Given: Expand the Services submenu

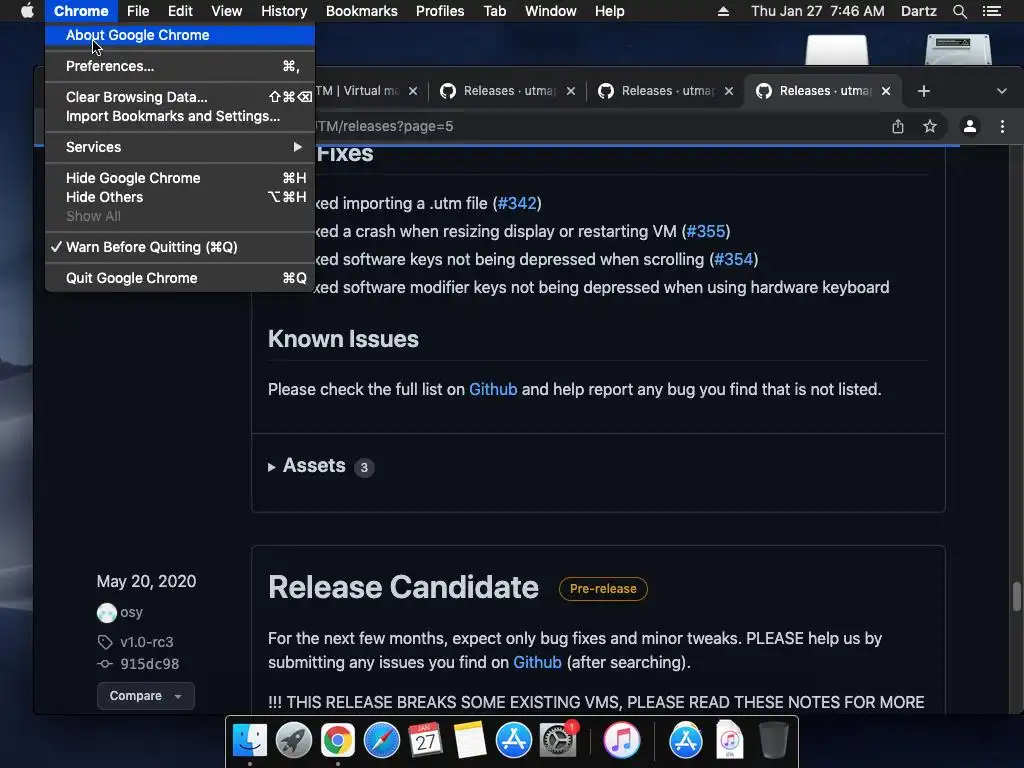Looking at the screenshot, I should 180,147.
